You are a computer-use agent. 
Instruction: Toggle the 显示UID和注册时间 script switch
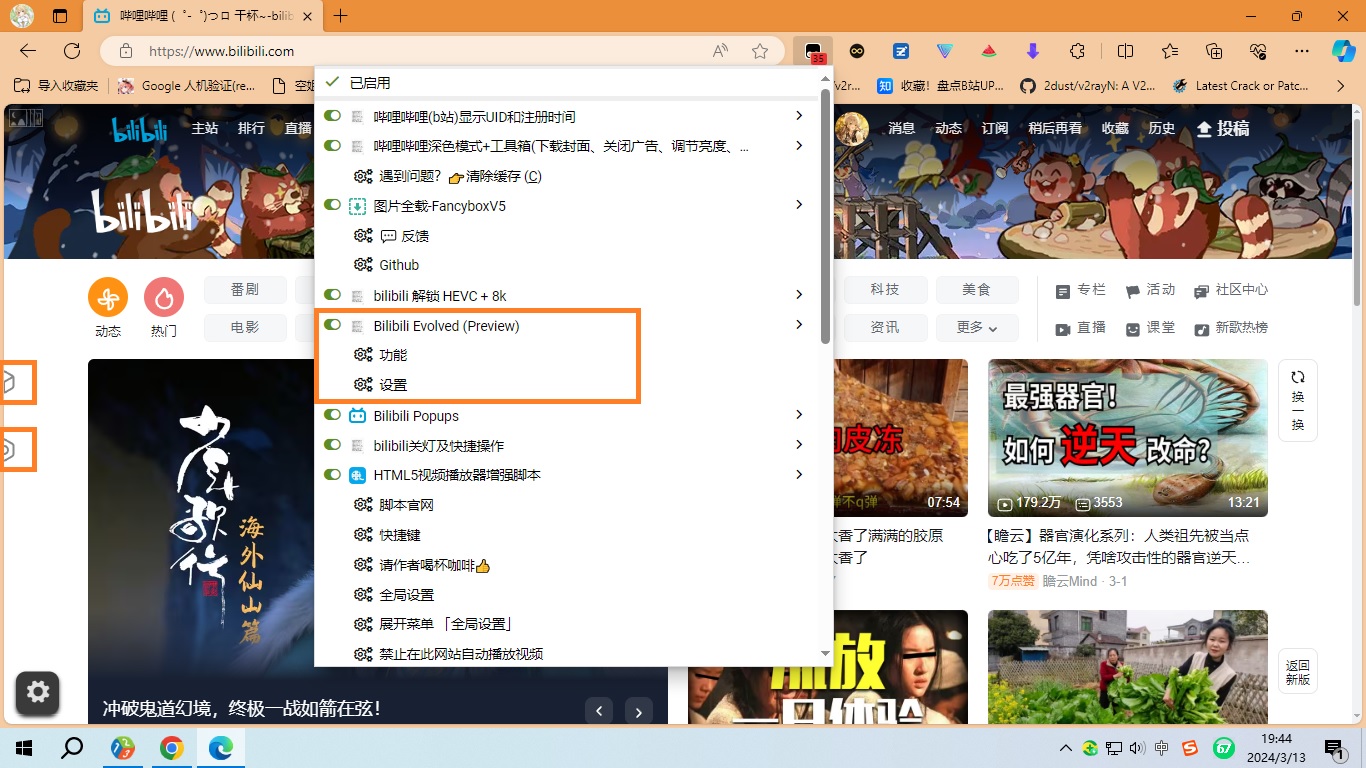[x=332, y=116]
